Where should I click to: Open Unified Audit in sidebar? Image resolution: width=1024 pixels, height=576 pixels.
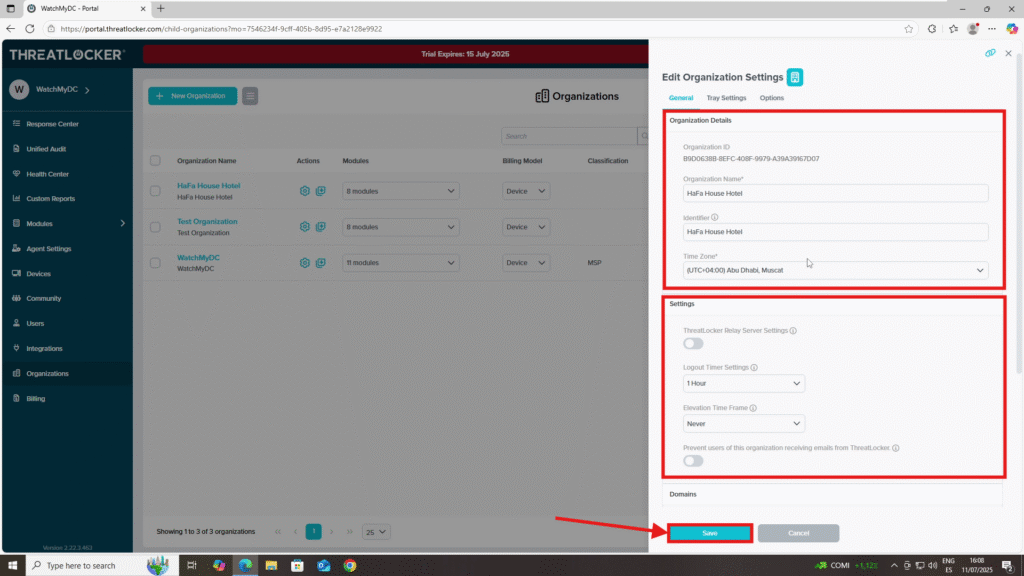pyautogui.click(x=46, y=149)
